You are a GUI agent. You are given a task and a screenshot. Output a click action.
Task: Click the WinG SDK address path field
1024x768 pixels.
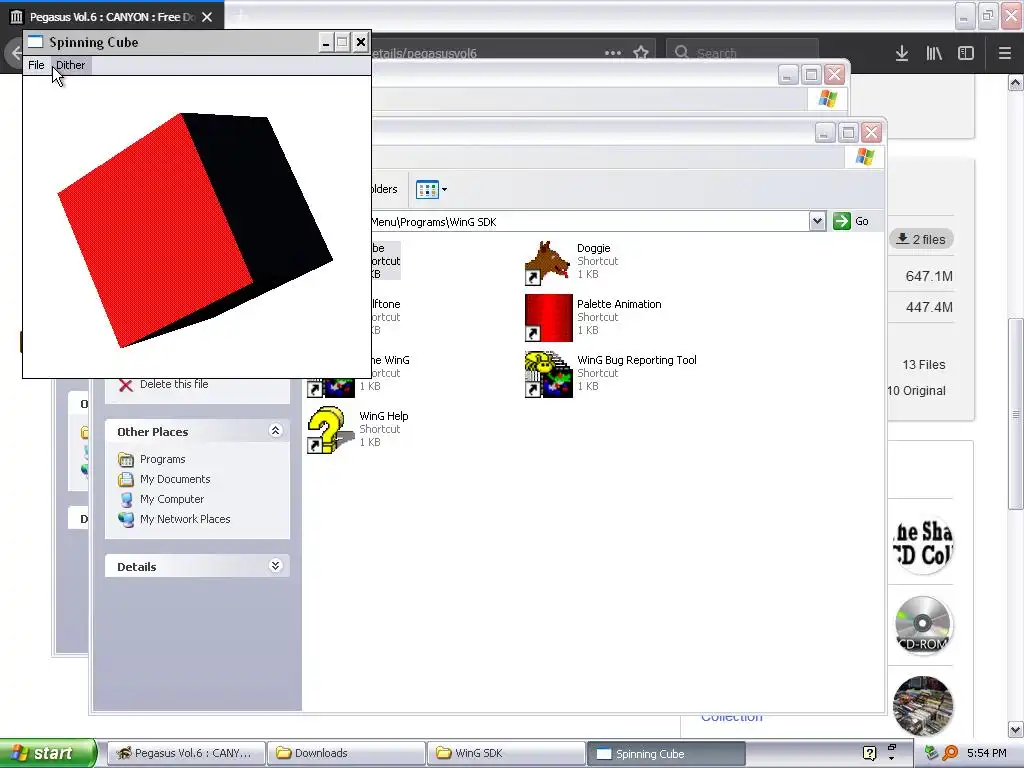[x=589, y=222]
